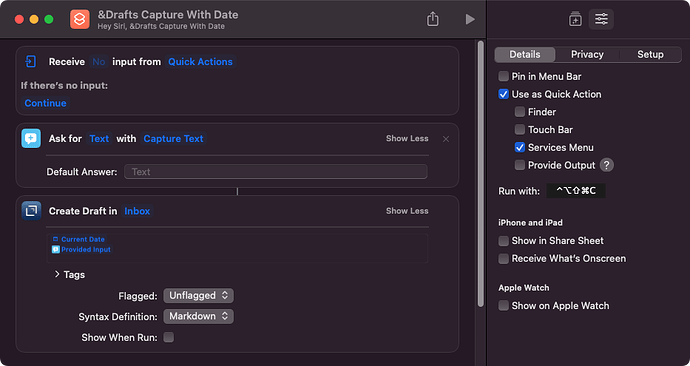Viewport: 690px width, 366px height.
Task: Enable Touch Bar checkbox
Action: click(x=520, y=129)
